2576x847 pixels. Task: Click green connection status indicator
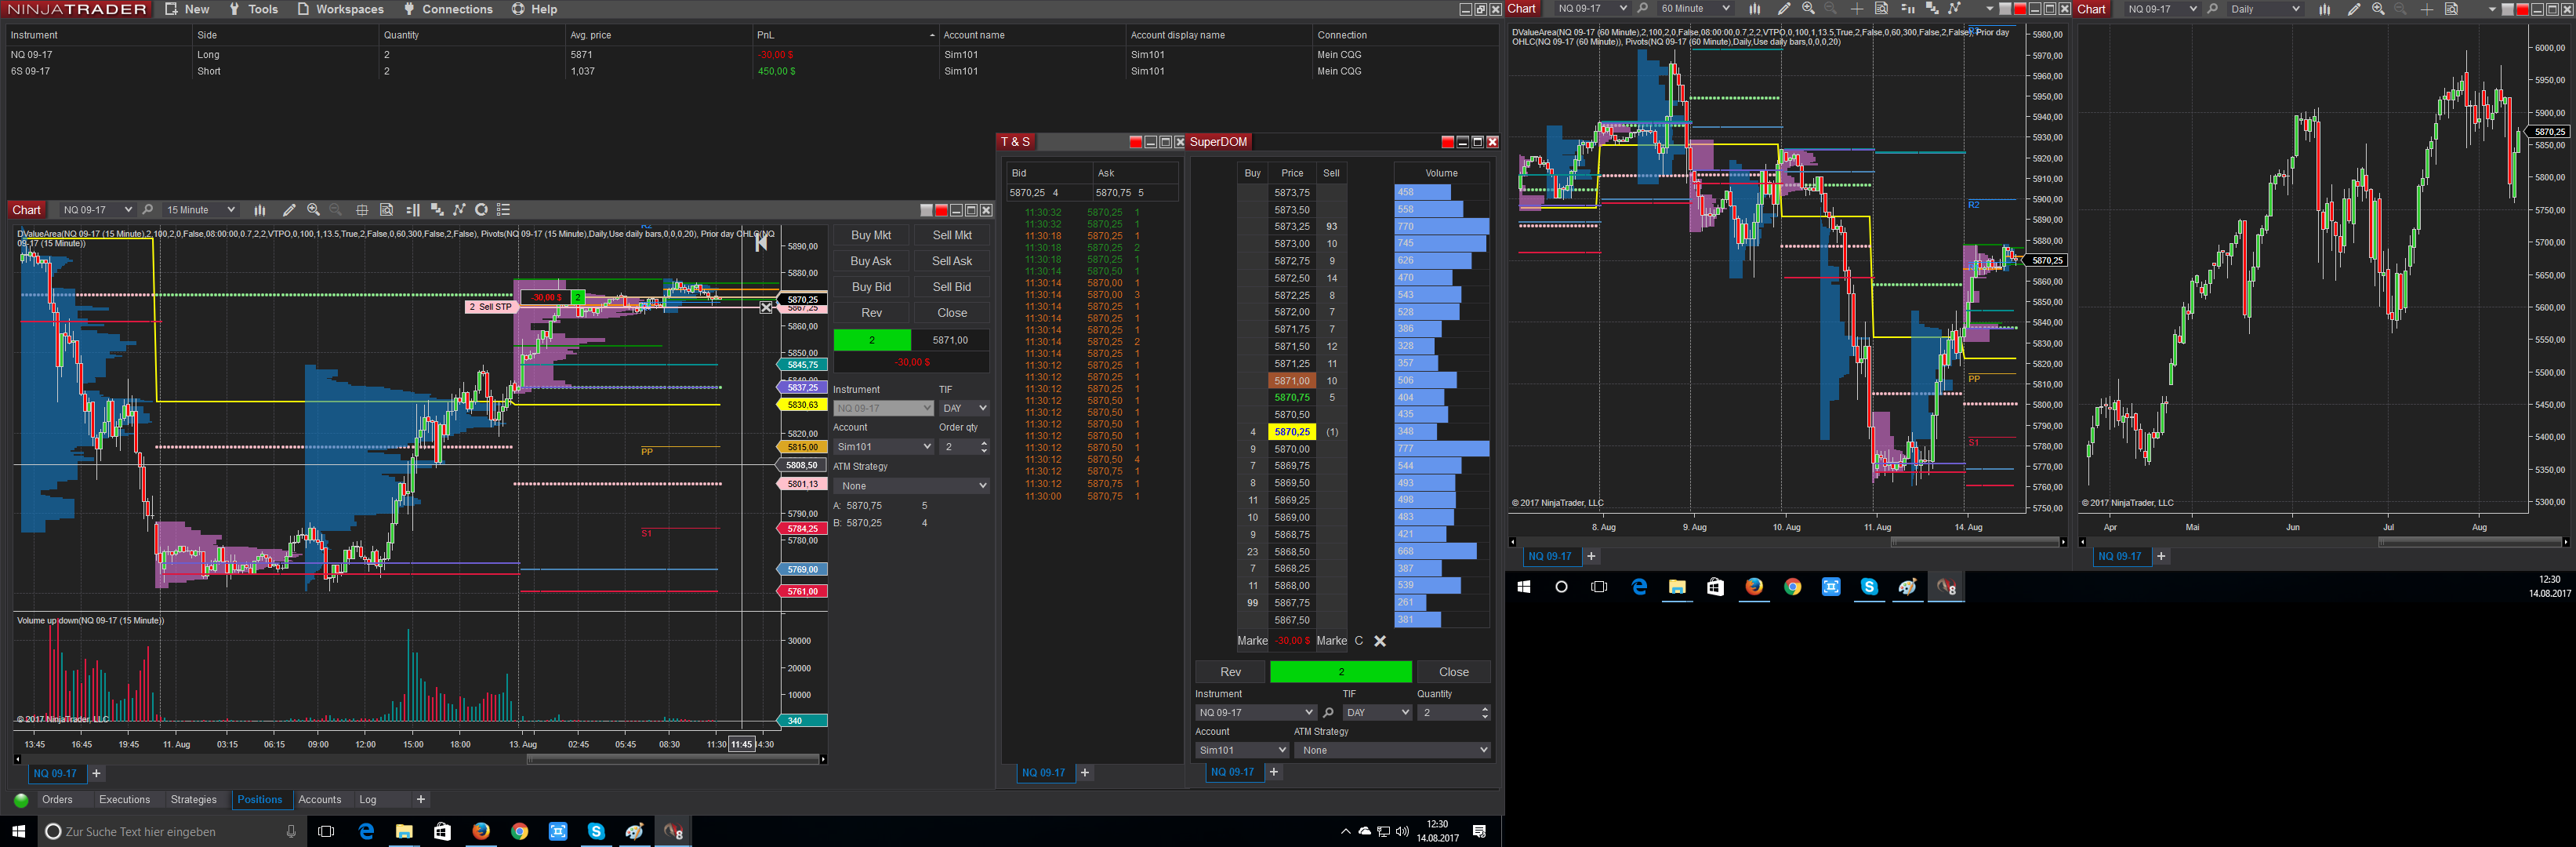[21, 800]
